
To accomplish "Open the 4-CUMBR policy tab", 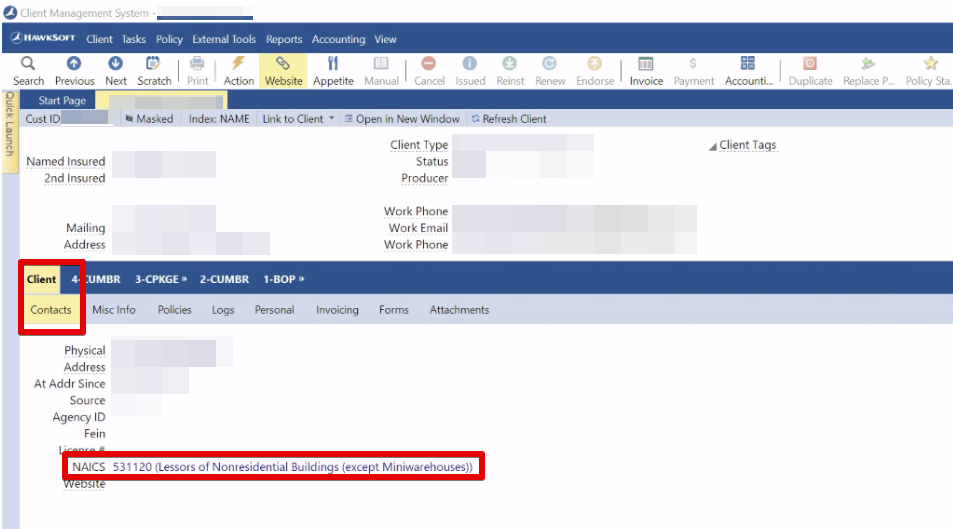I will coord(96,279).
